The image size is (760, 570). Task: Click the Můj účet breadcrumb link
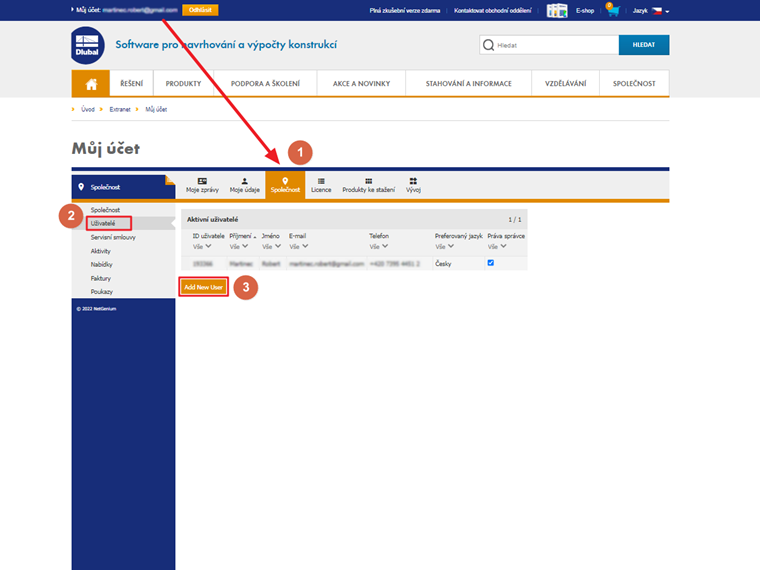[156, 110]
